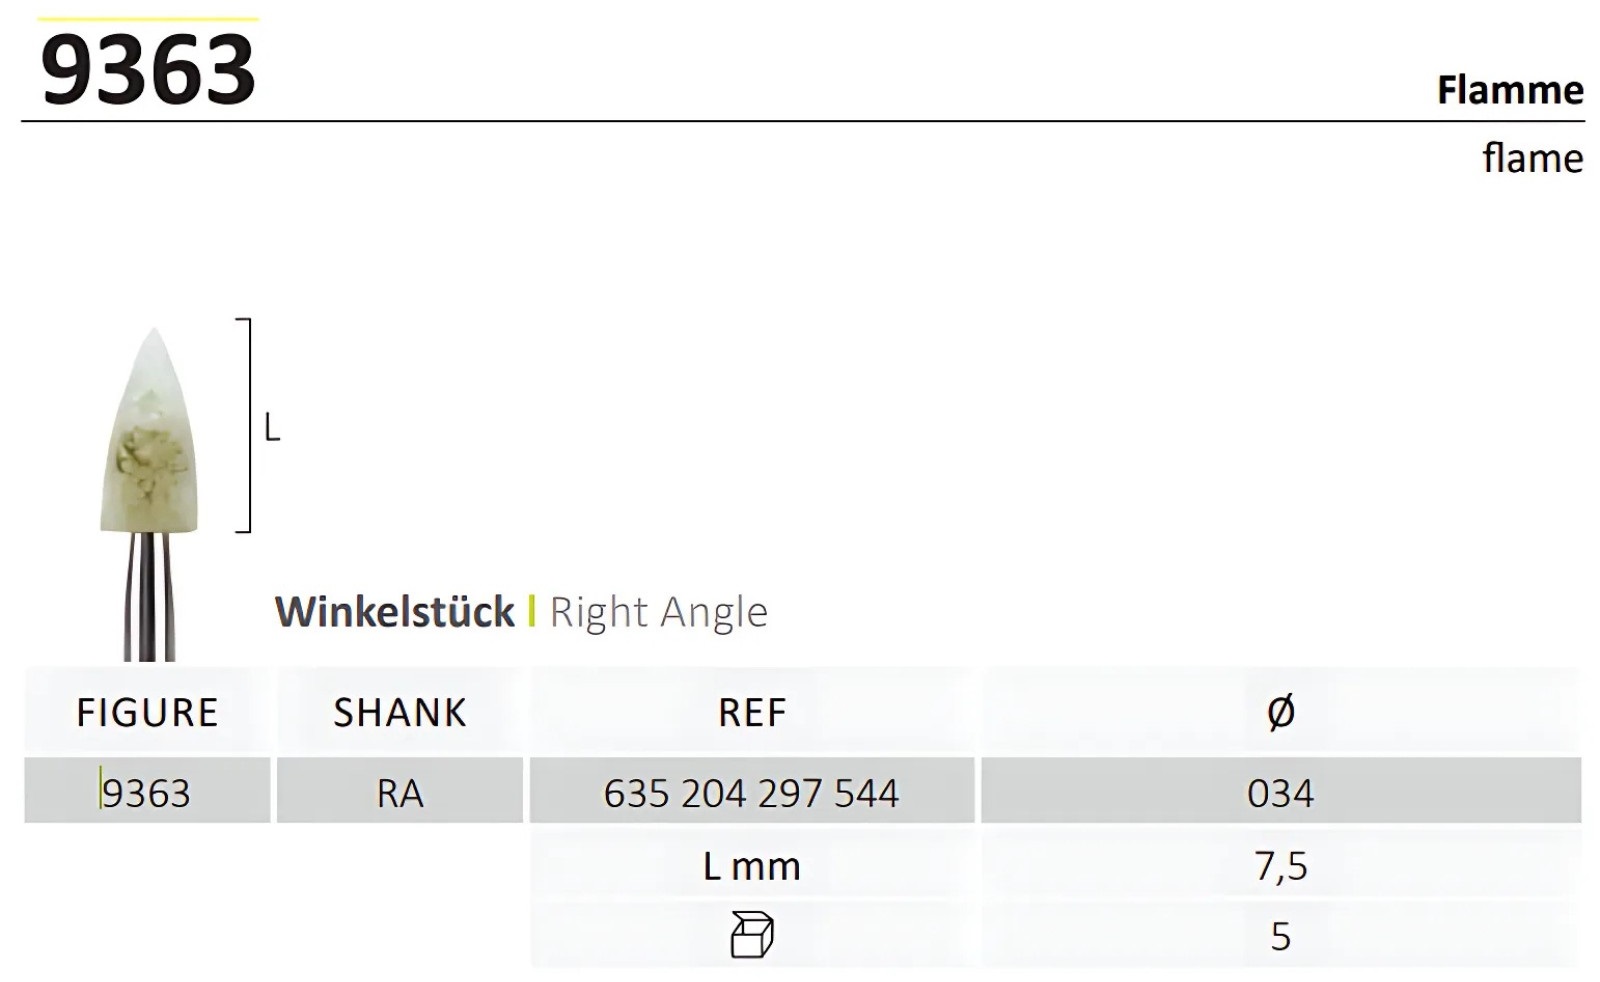
Task: Click the 034 diameter value
Action: pyautogui.click(x=1280, y=793)
